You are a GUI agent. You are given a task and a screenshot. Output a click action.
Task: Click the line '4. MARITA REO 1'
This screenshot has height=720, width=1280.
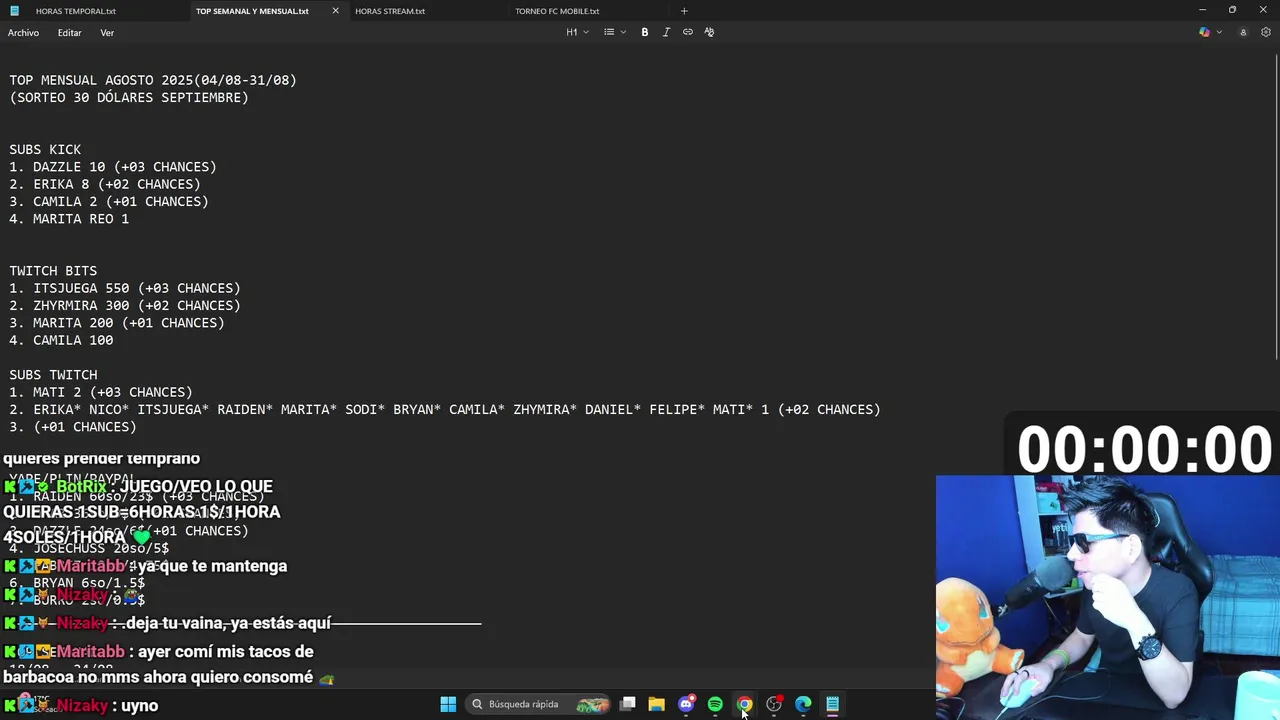click(x=69, y=219)
